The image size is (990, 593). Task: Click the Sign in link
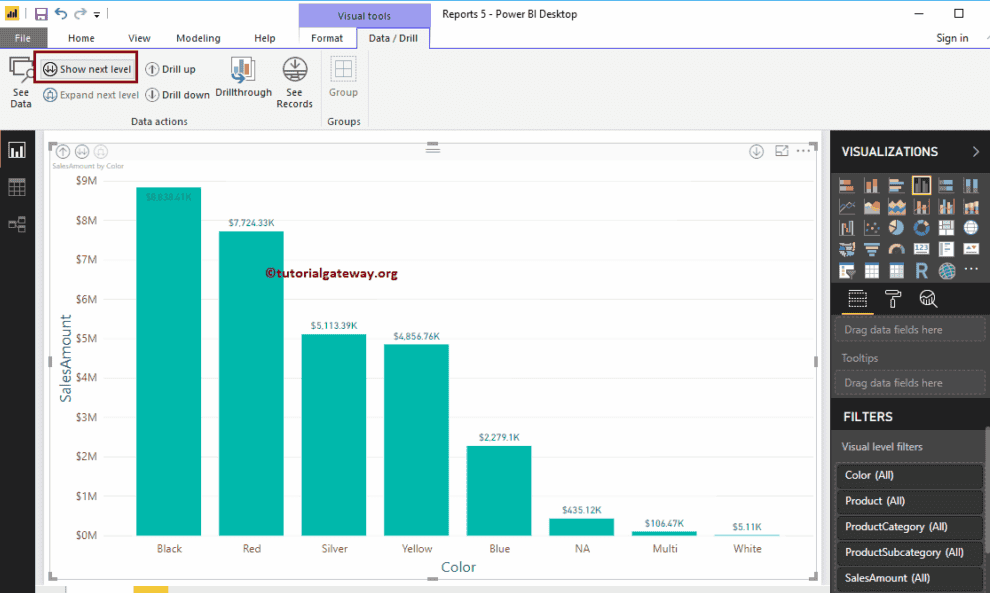pos(951,38)
